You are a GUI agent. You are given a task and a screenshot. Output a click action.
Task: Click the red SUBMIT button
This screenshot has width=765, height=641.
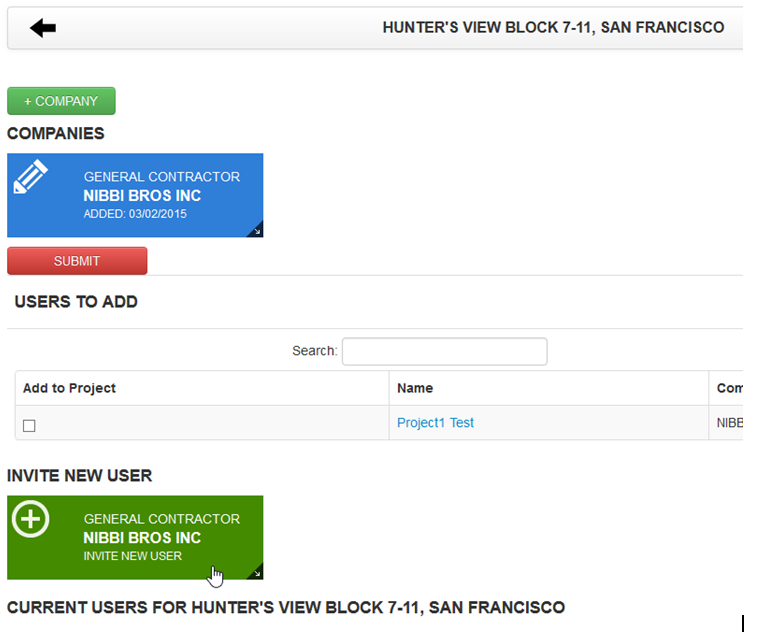point(77,261)
